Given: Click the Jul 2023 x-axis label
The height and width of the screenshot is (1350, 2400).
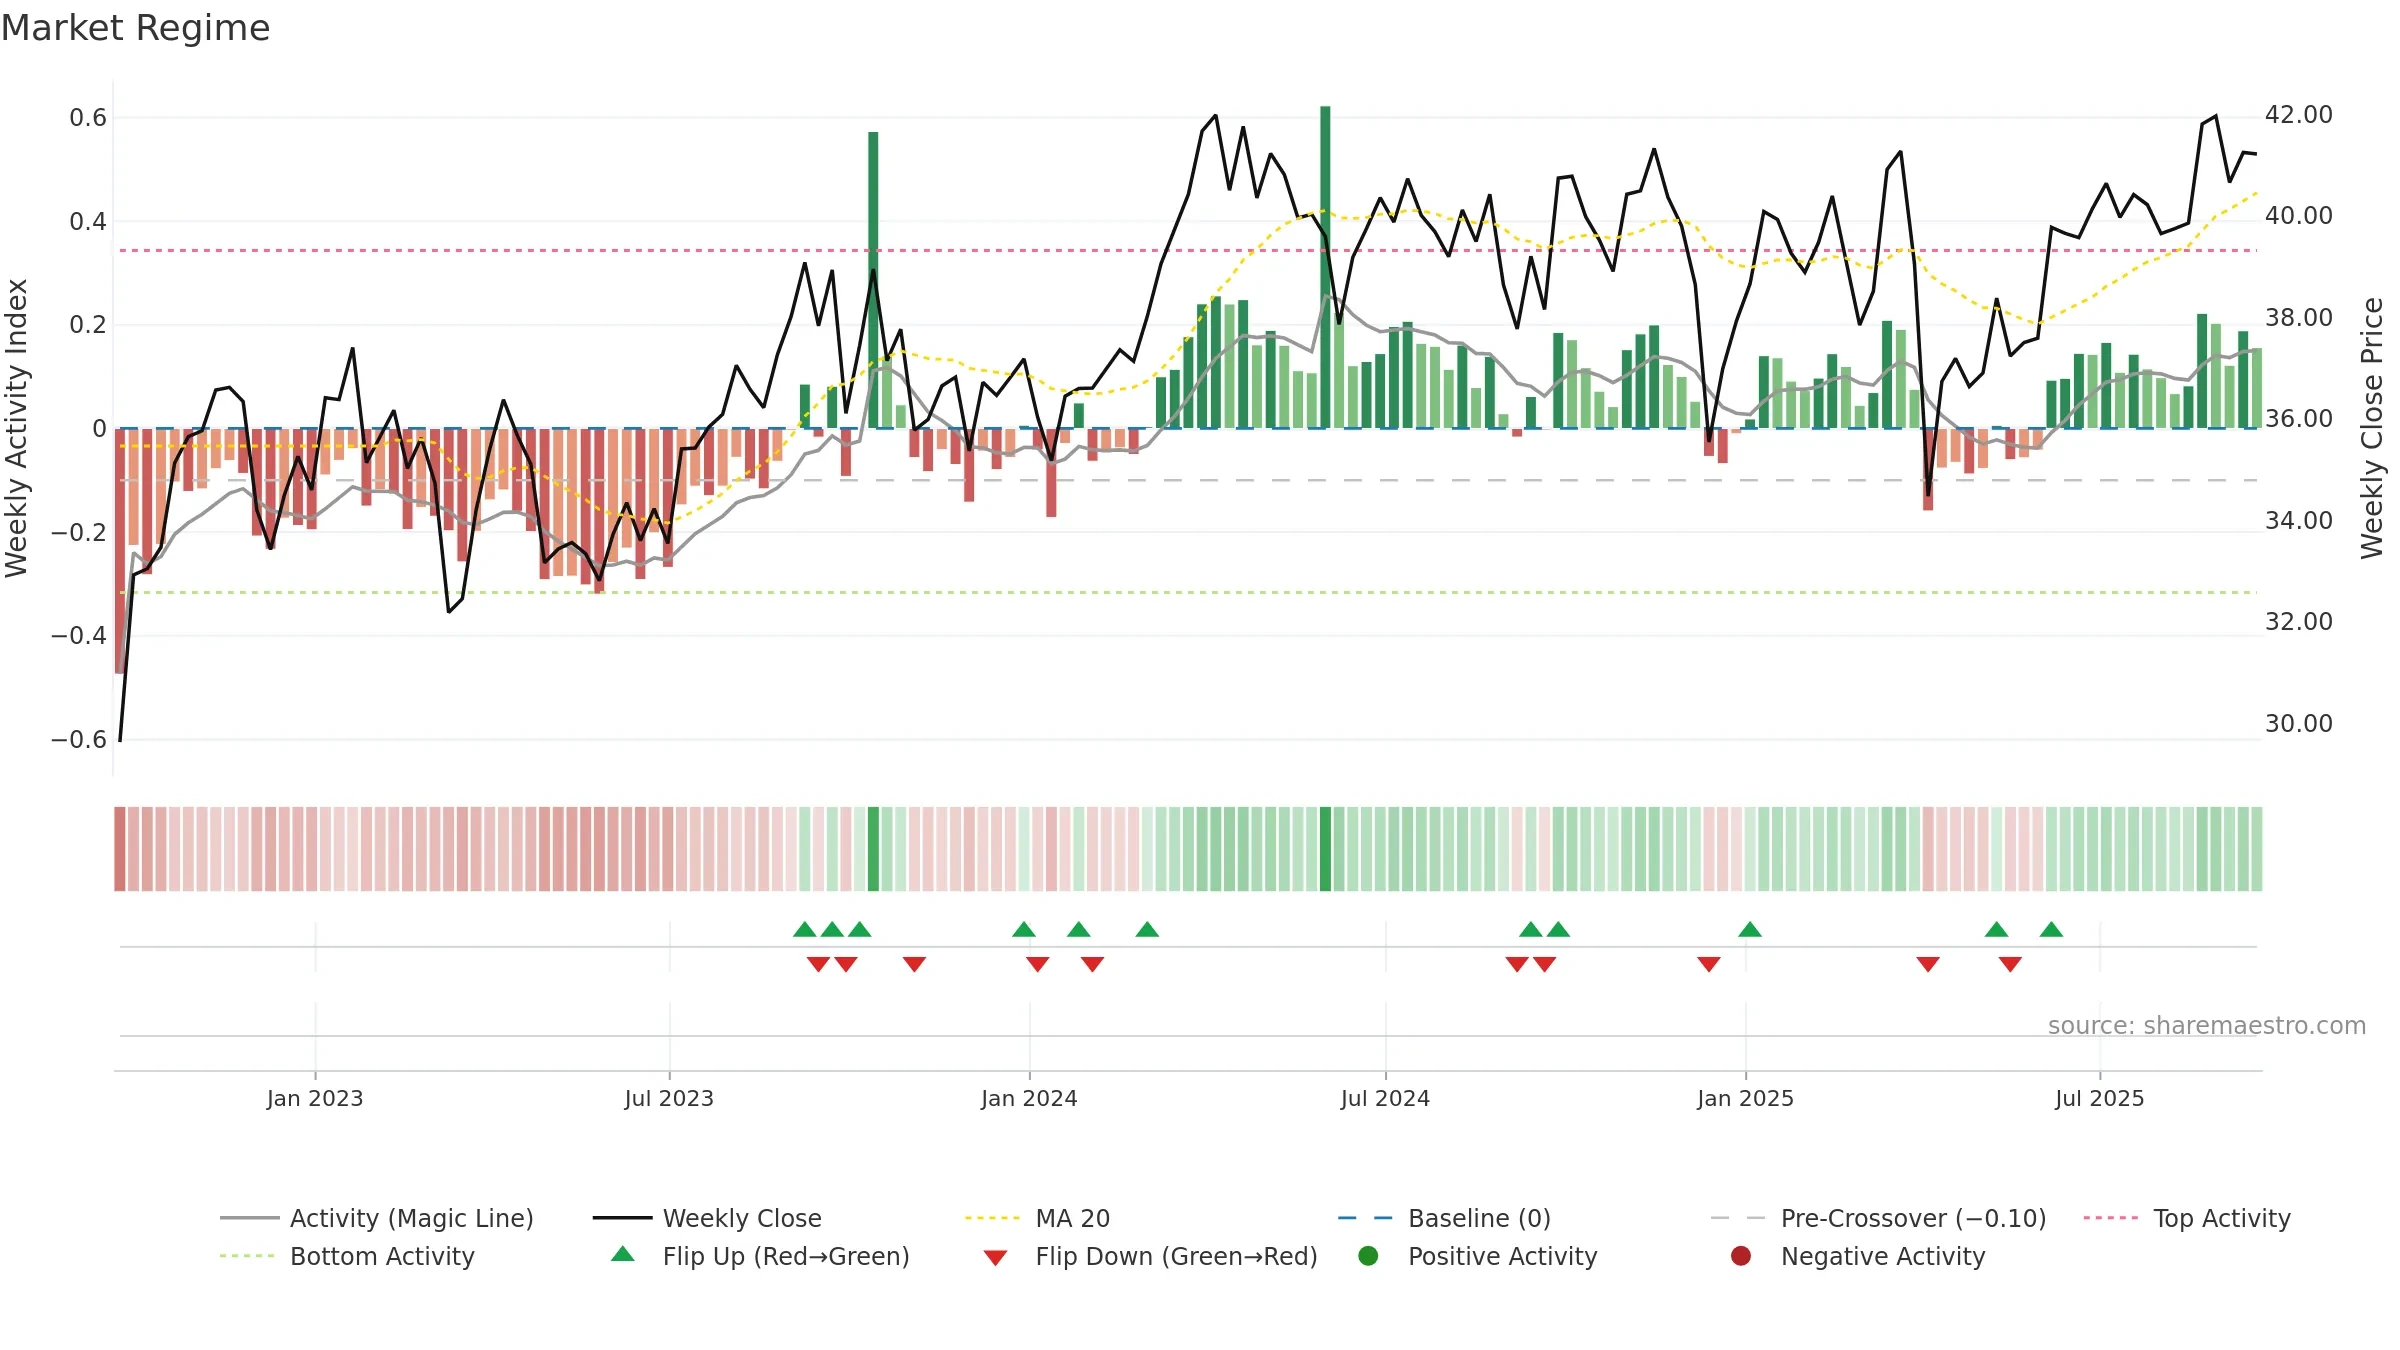Looking at the screenshot, I should point(669,1098).
